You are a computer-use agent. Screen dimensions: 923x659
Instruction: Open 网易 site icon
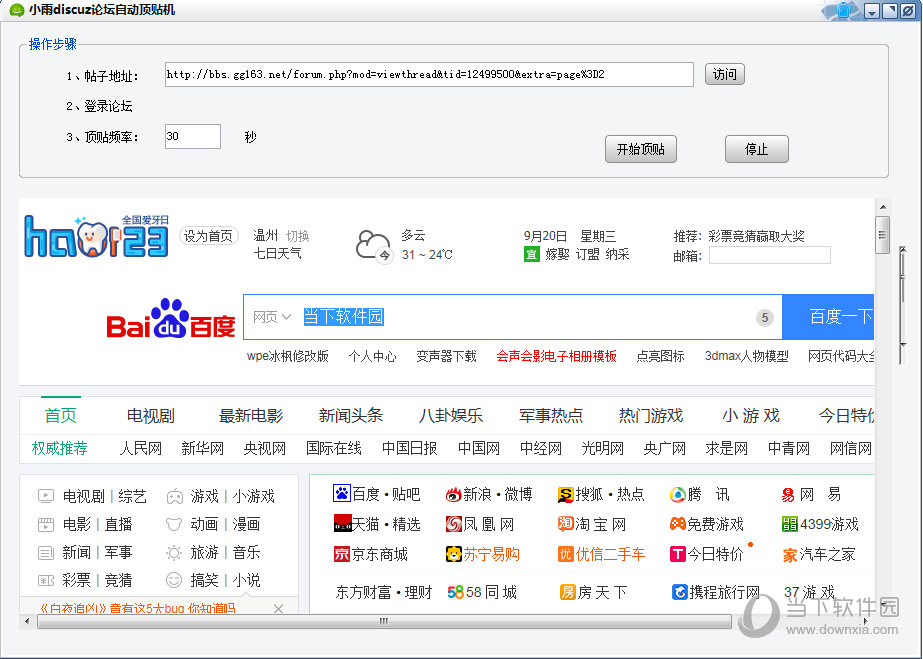788,495
